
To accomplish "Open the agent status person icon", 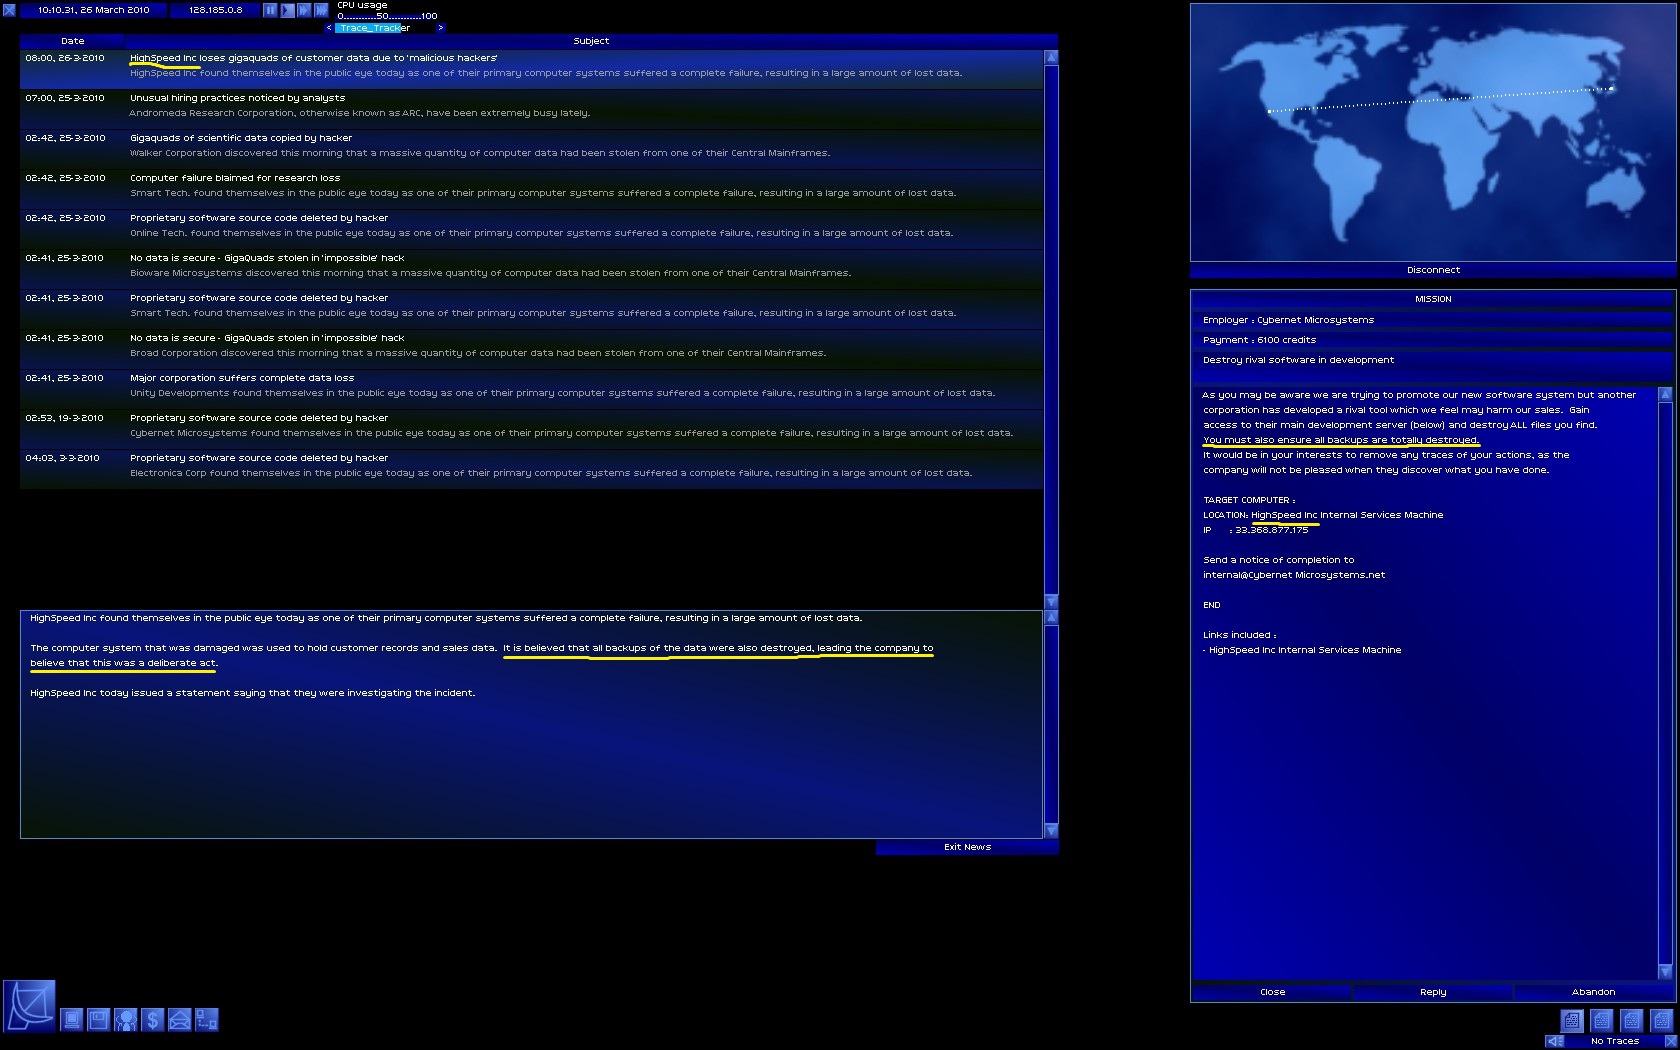I will click(125, 1020).
